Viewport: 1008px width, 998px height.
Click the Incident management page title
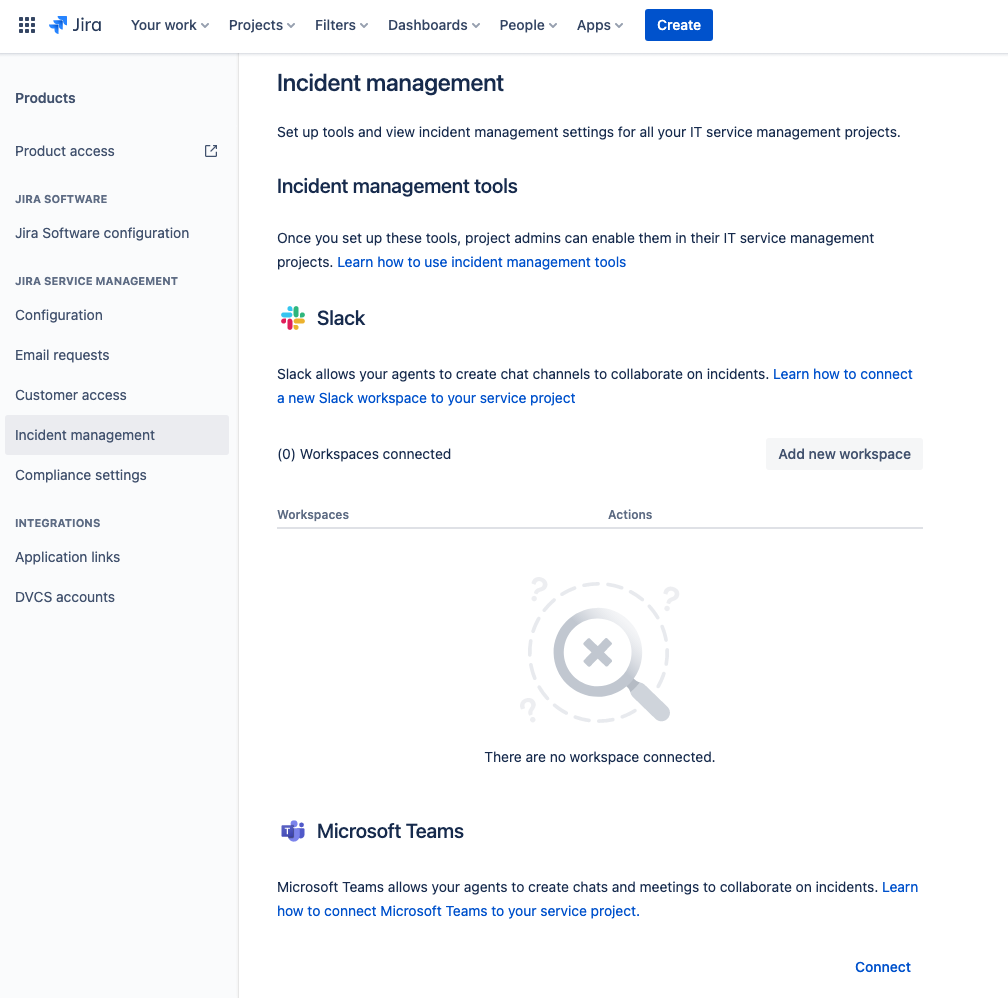pos(390,83)
